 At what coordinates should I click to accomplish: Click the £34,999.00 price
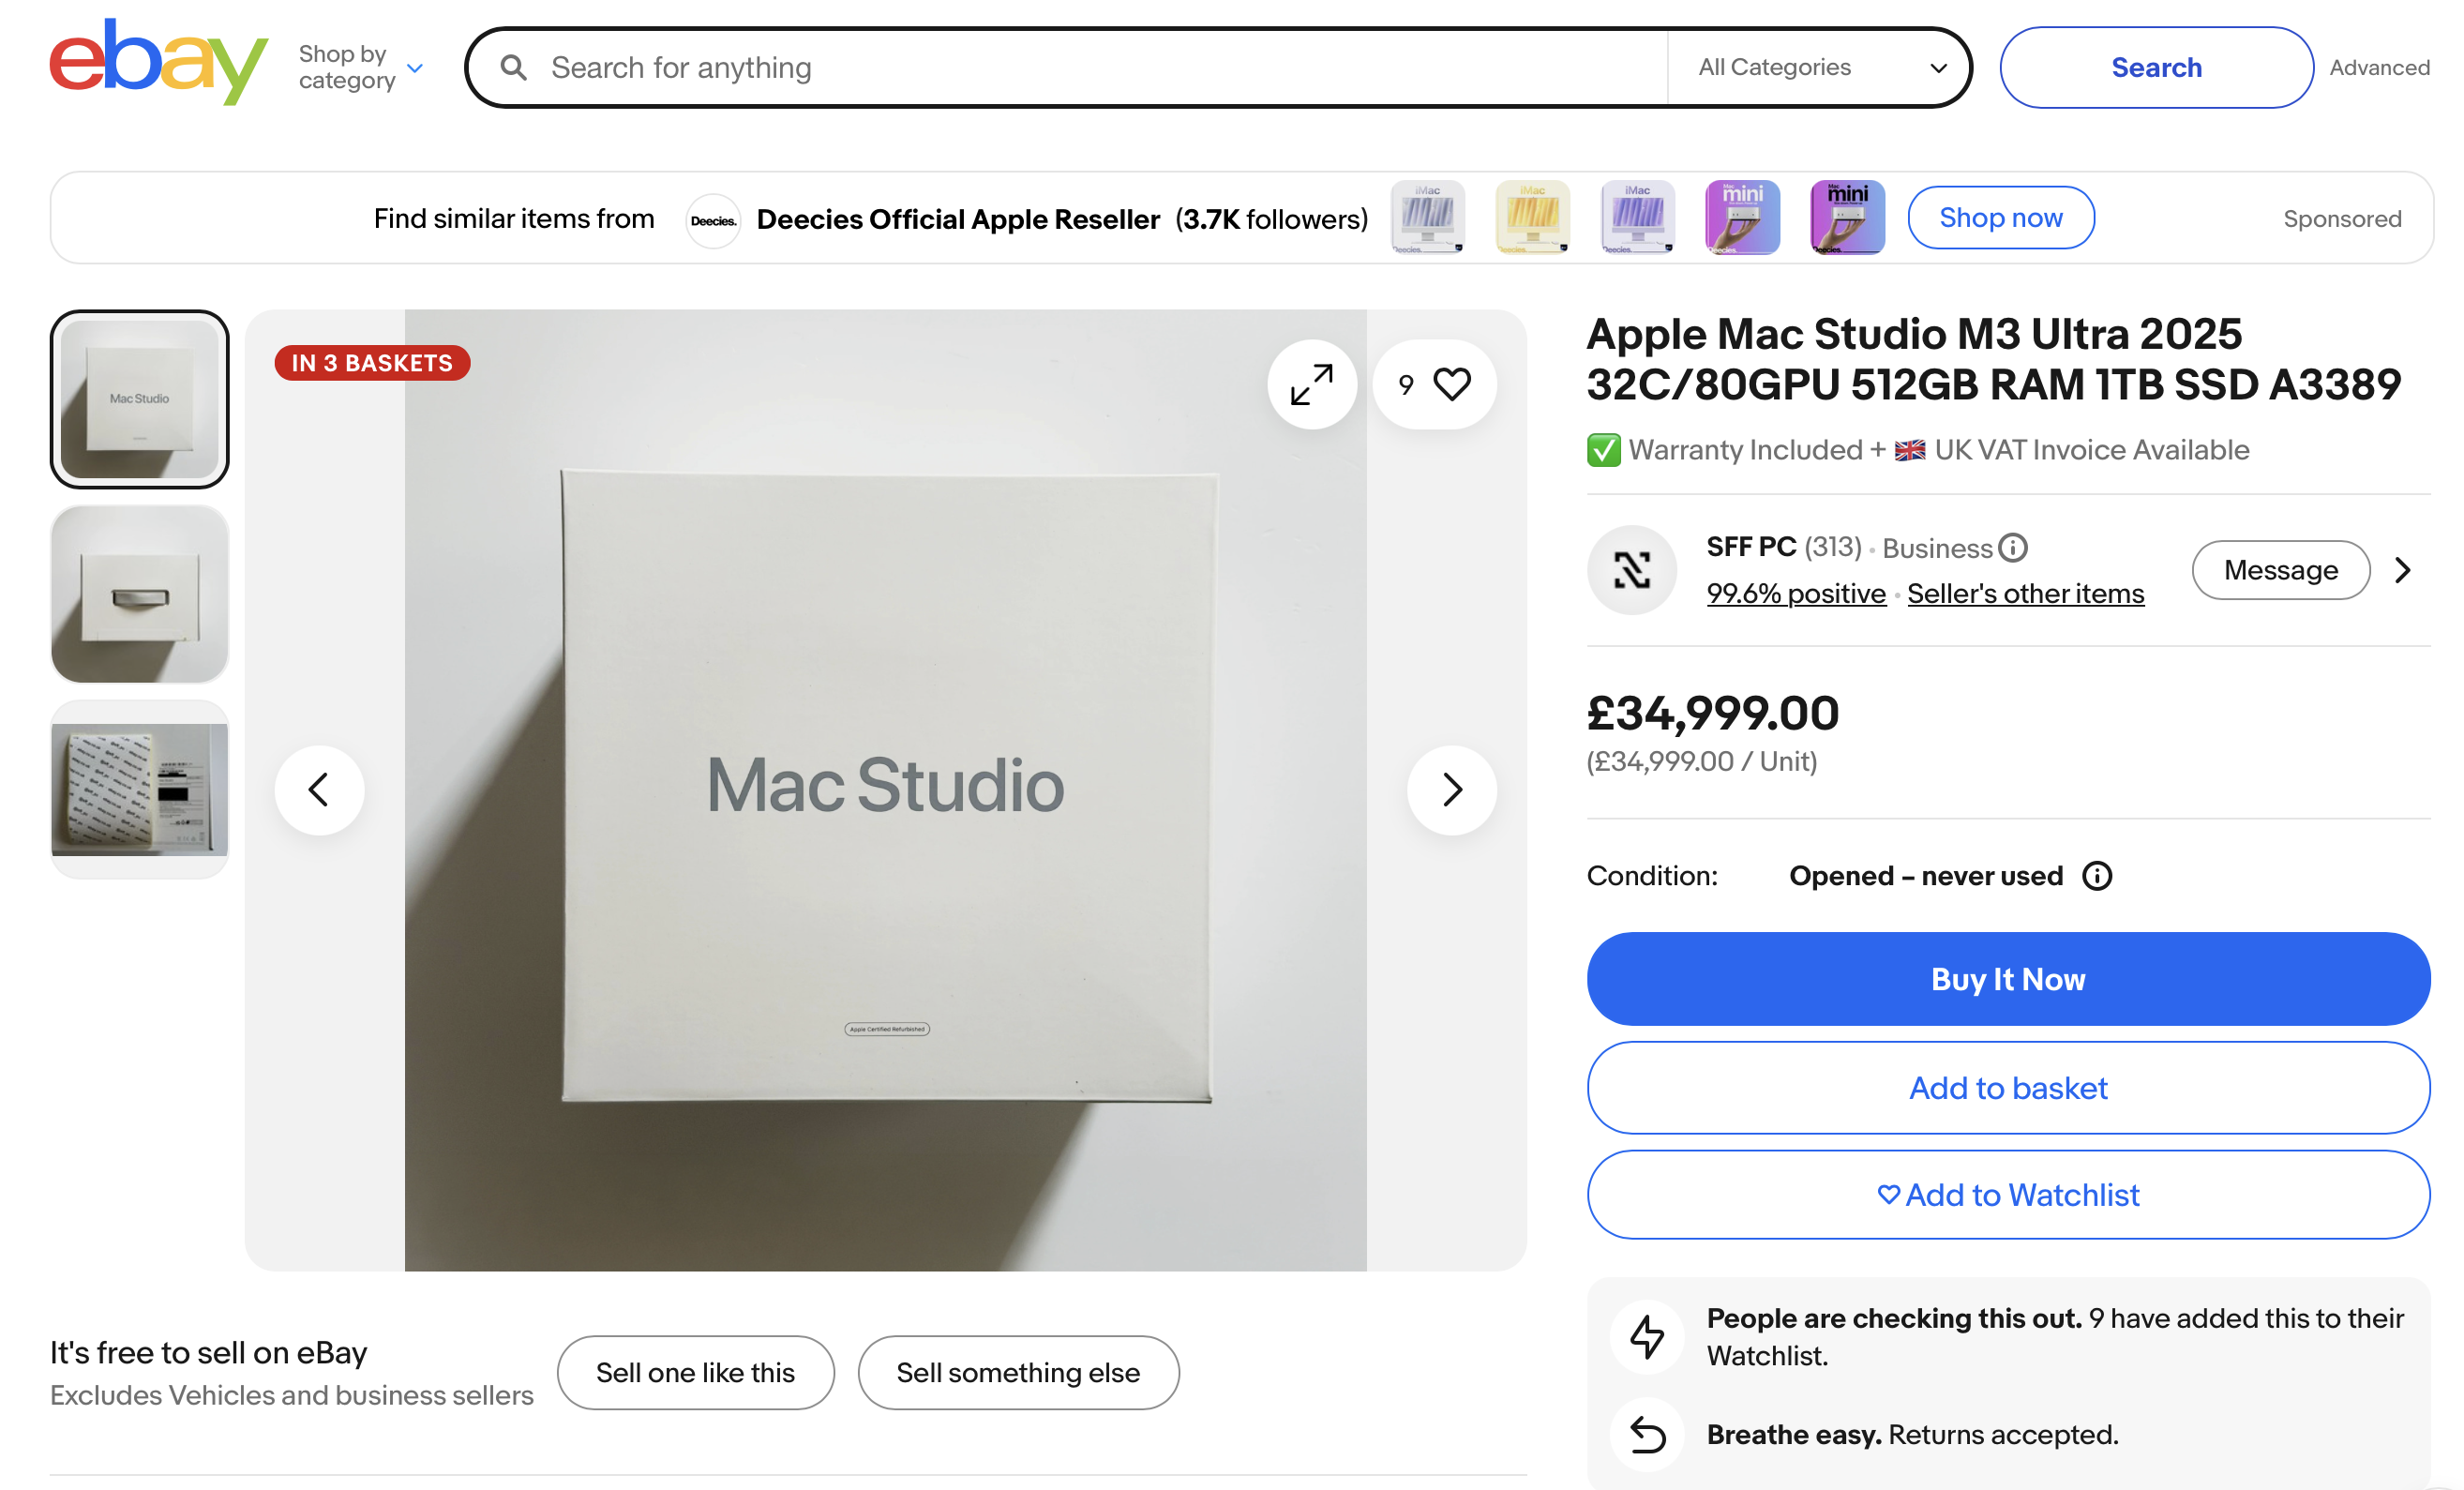pyautogui.click(x=1712, y=713)
